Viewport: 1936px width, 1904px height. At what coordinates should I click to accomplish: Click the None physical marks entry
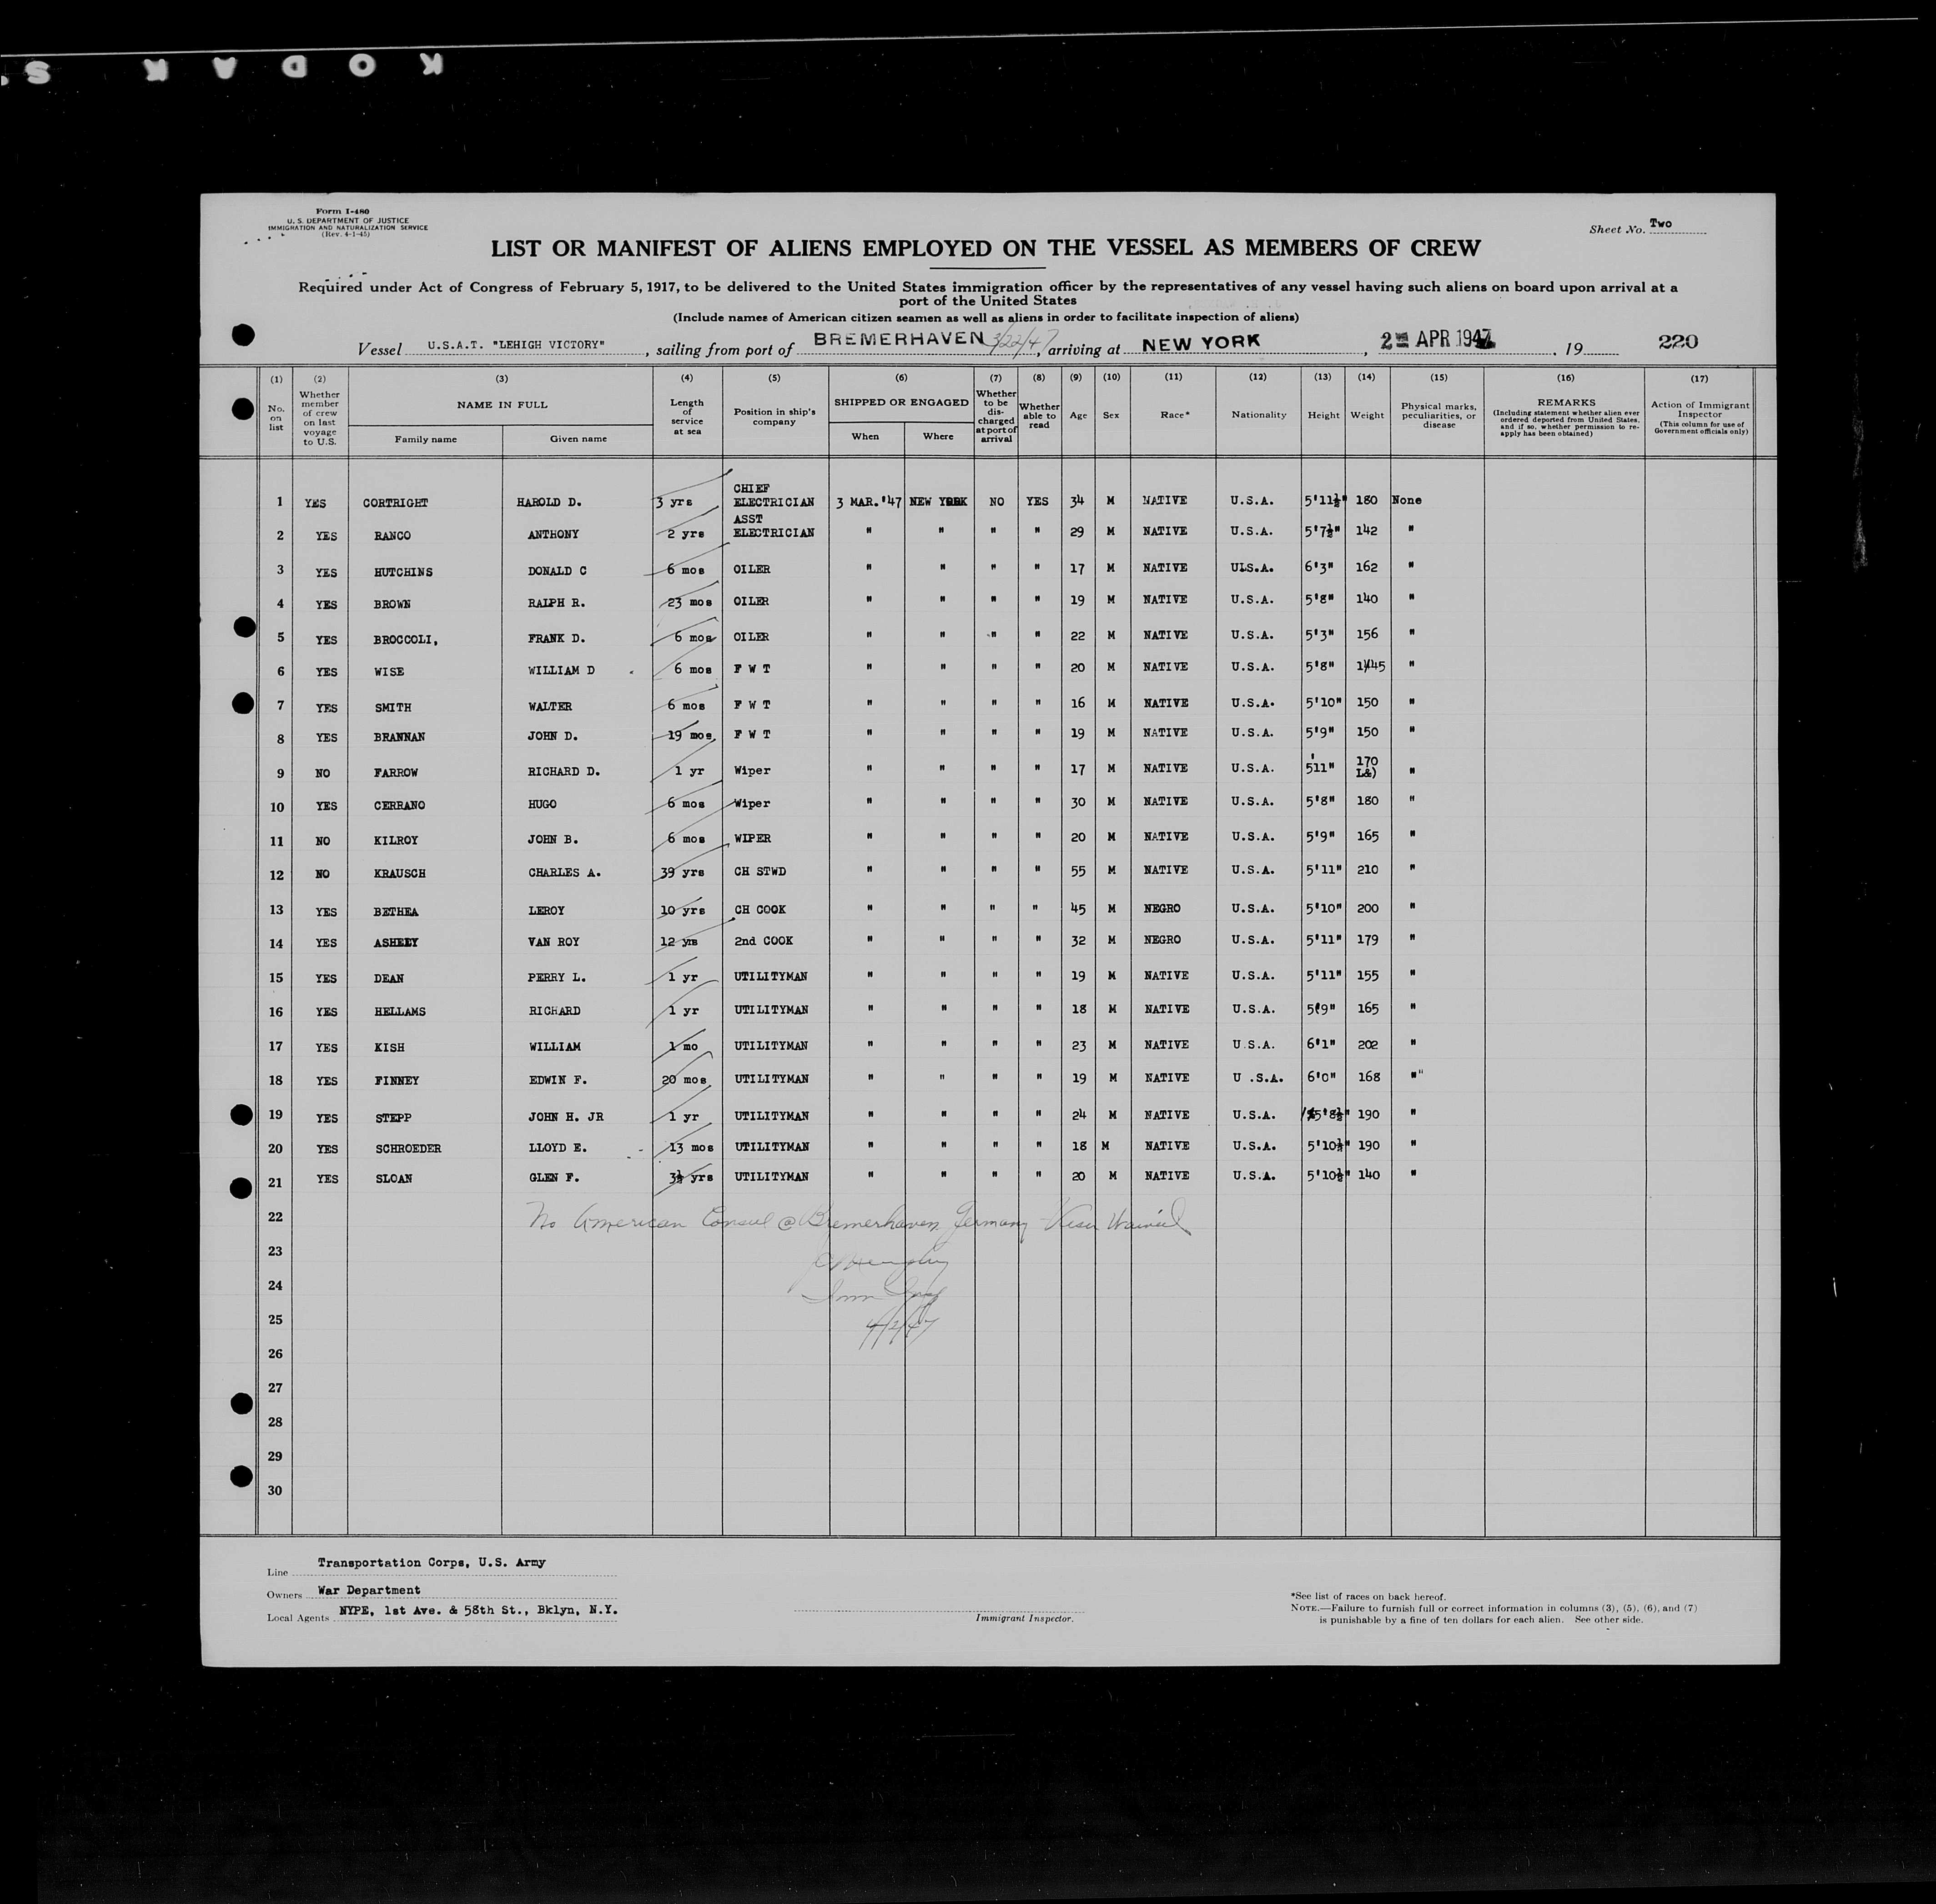[1406, 500]
